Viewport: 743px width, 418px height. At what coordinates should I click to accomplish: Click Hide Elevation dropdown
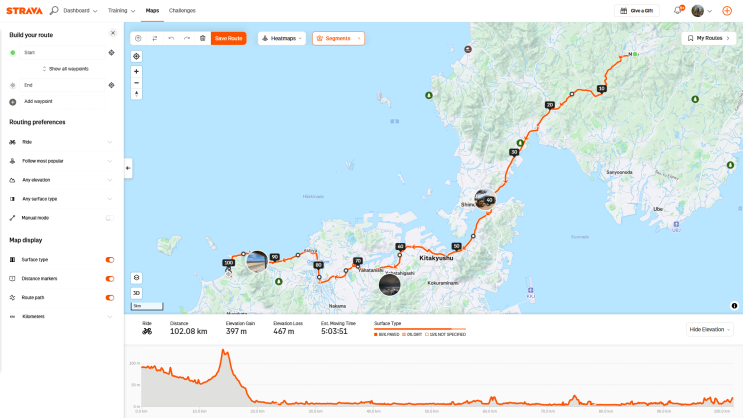click(x=710, y=329)
